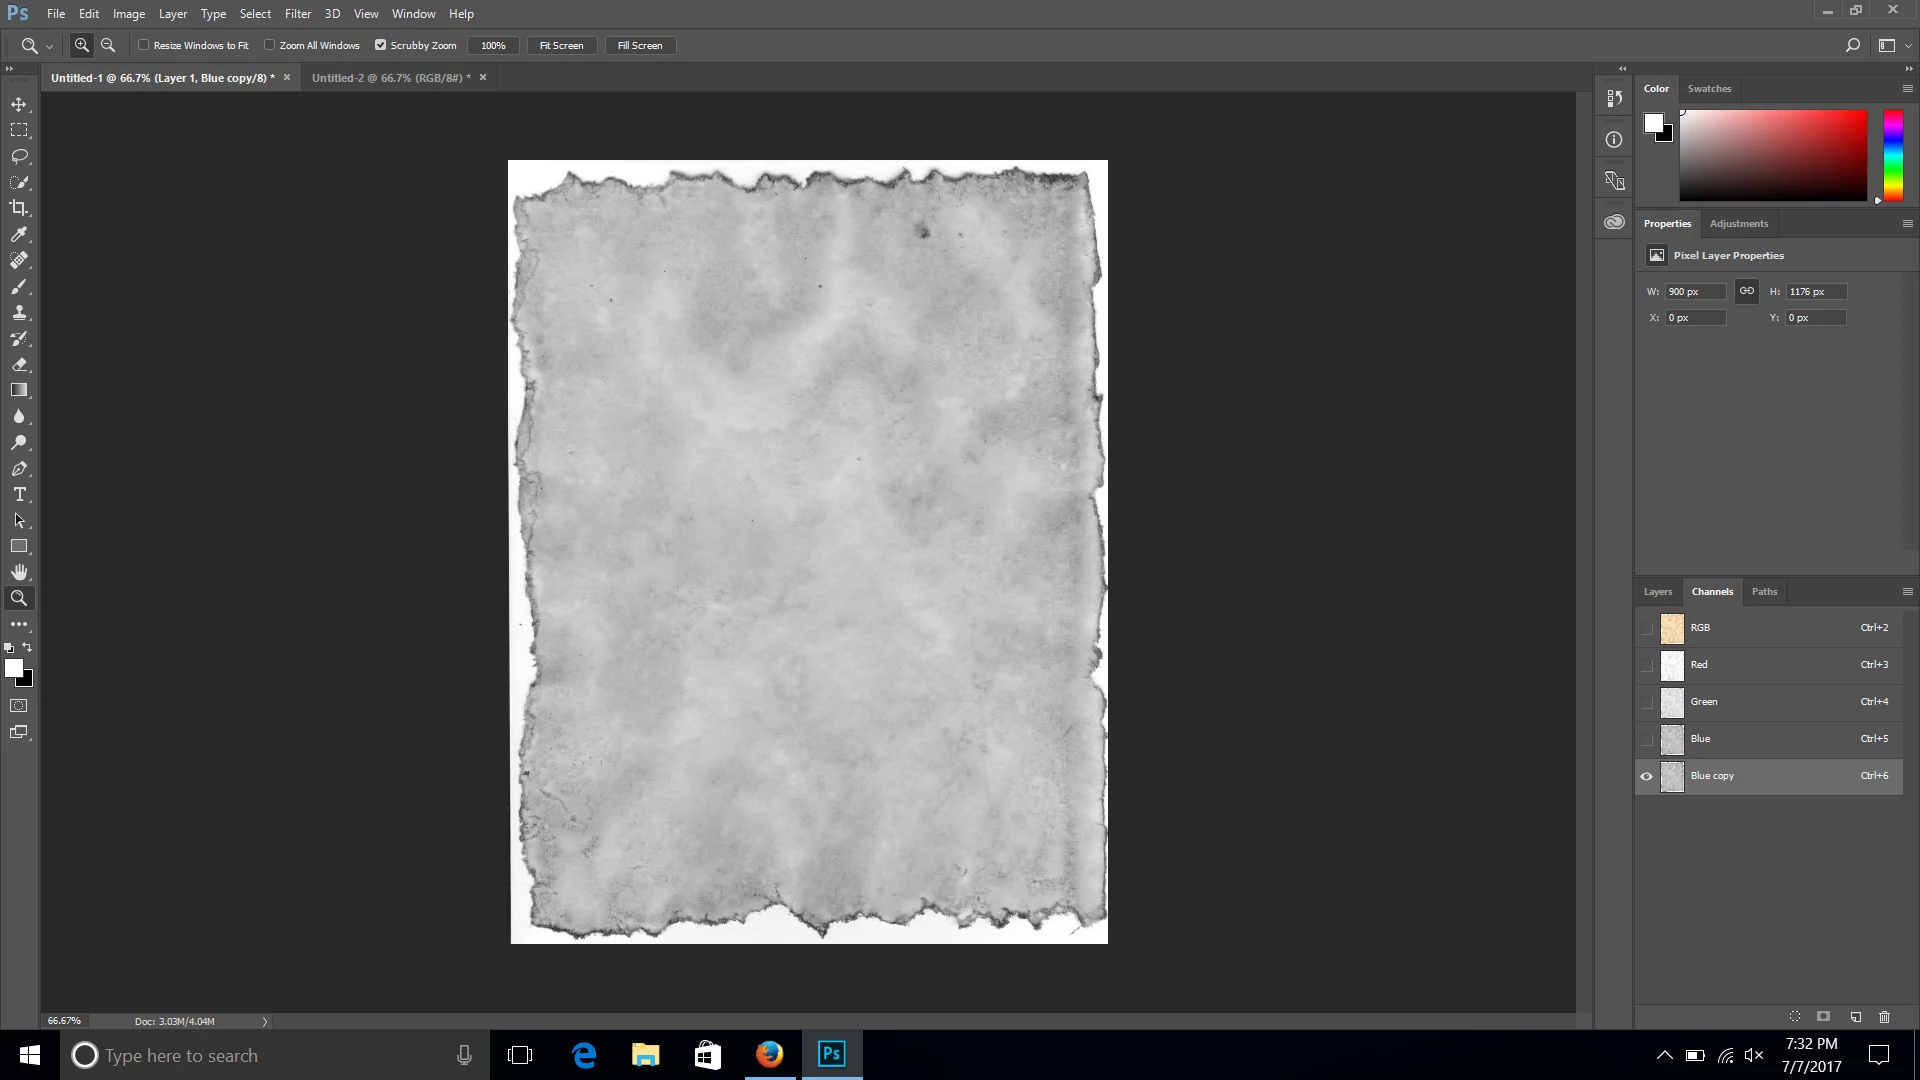1920x1080 pixels.
Task: Show the RGB channel visibility
Action: pyautogui.click(x=1646, y=628)
